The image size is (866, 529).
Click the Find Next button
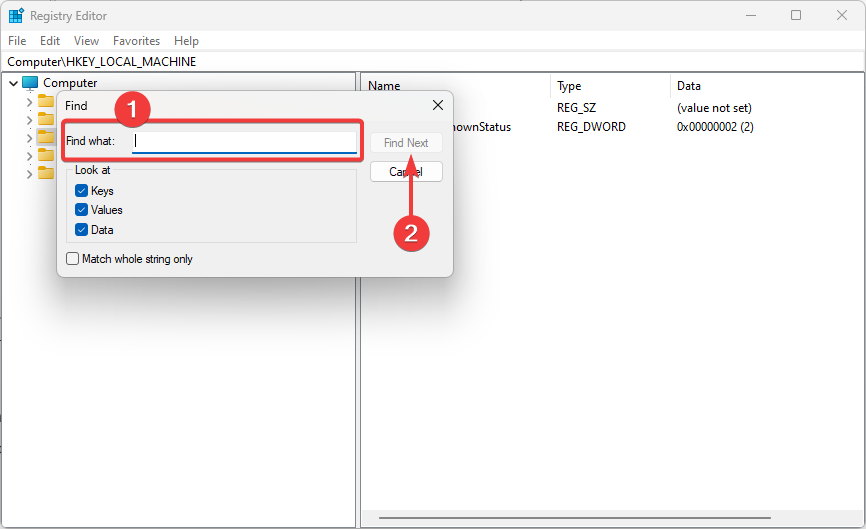pyautogui.click(x=406, y=143)
